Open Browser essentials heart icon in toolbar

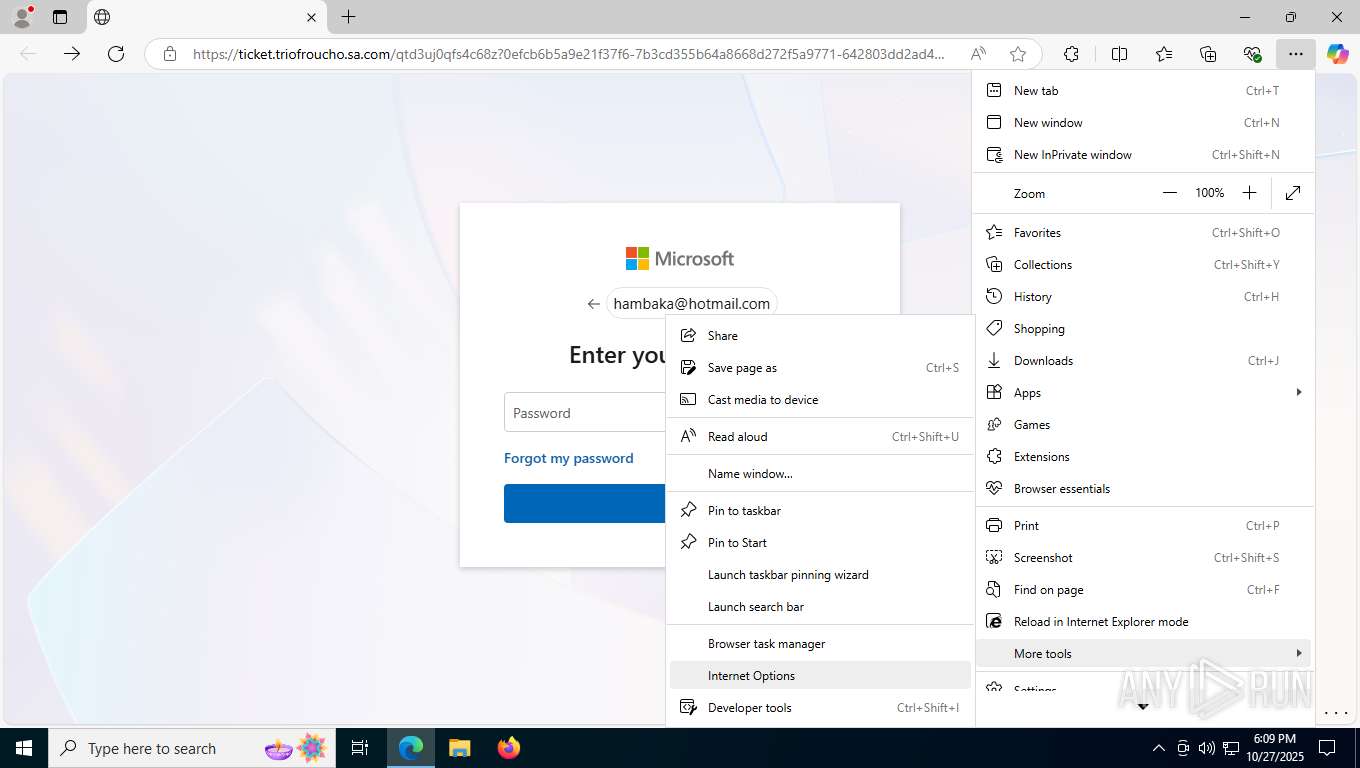pyautogui.click(x=1252, y=54)
